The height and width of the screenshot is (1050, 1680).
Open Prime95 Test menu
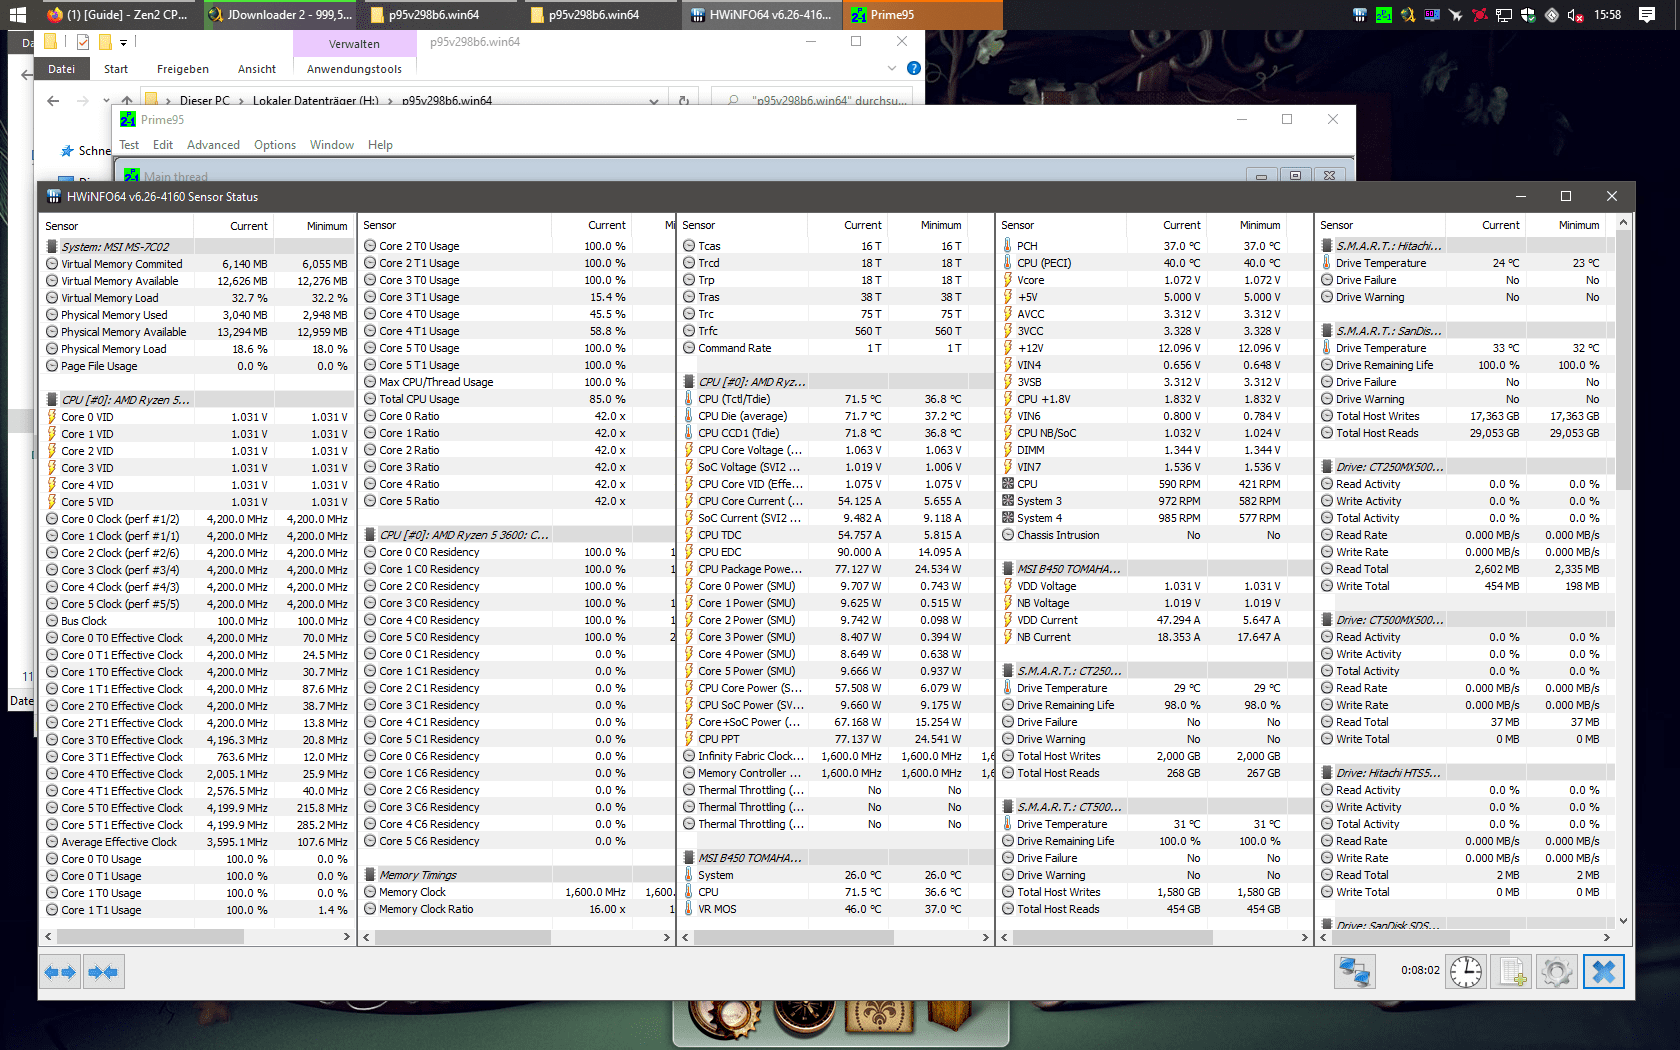[x=129, y=145]
